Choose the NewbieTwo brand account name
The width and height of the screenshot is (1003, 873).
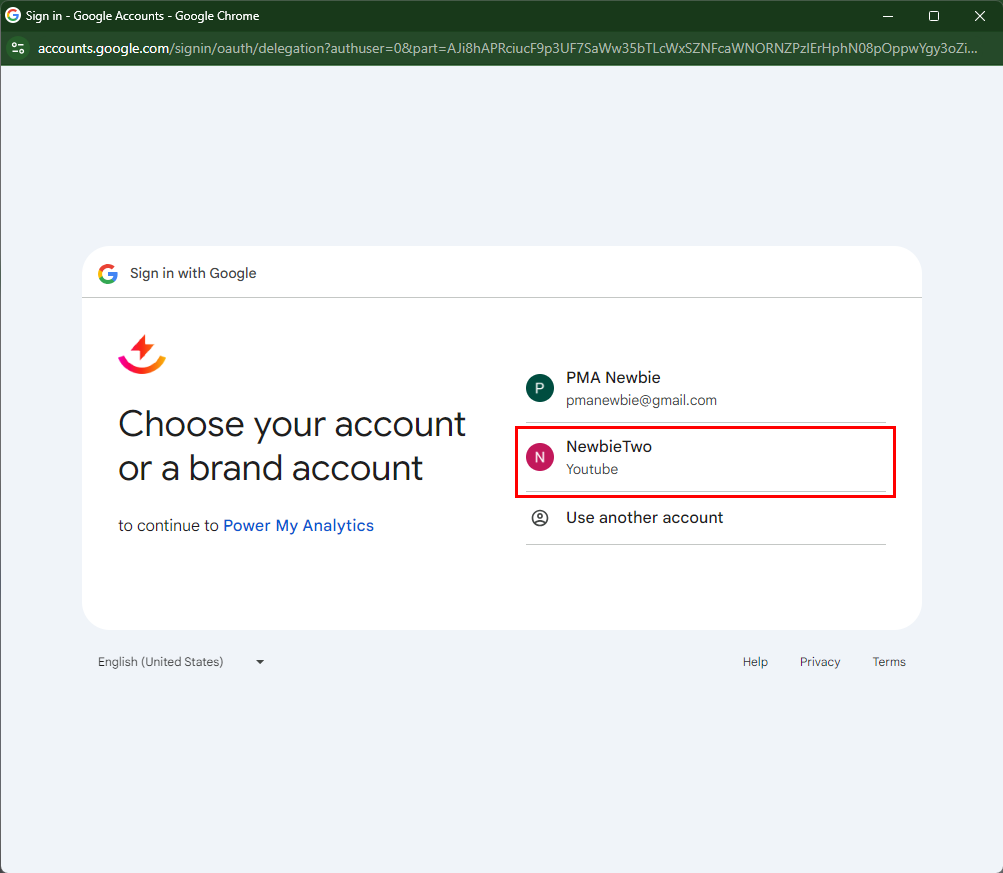point(608,447)
